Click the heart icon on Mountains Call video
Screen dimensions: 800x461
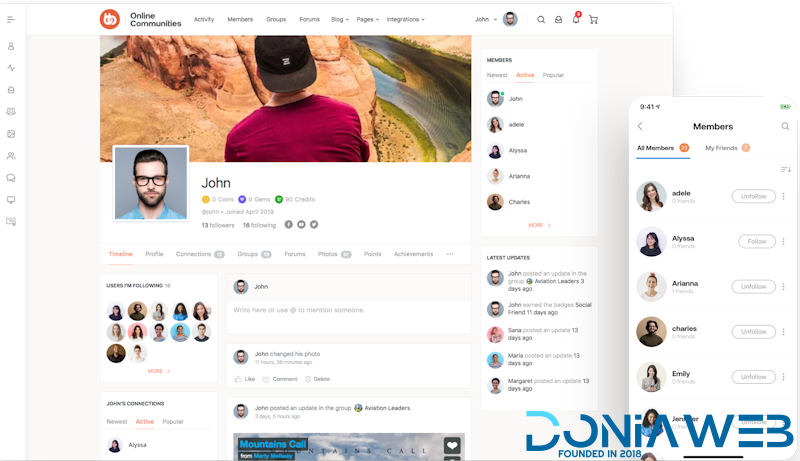pyautogui.click(x=452, y=446)
